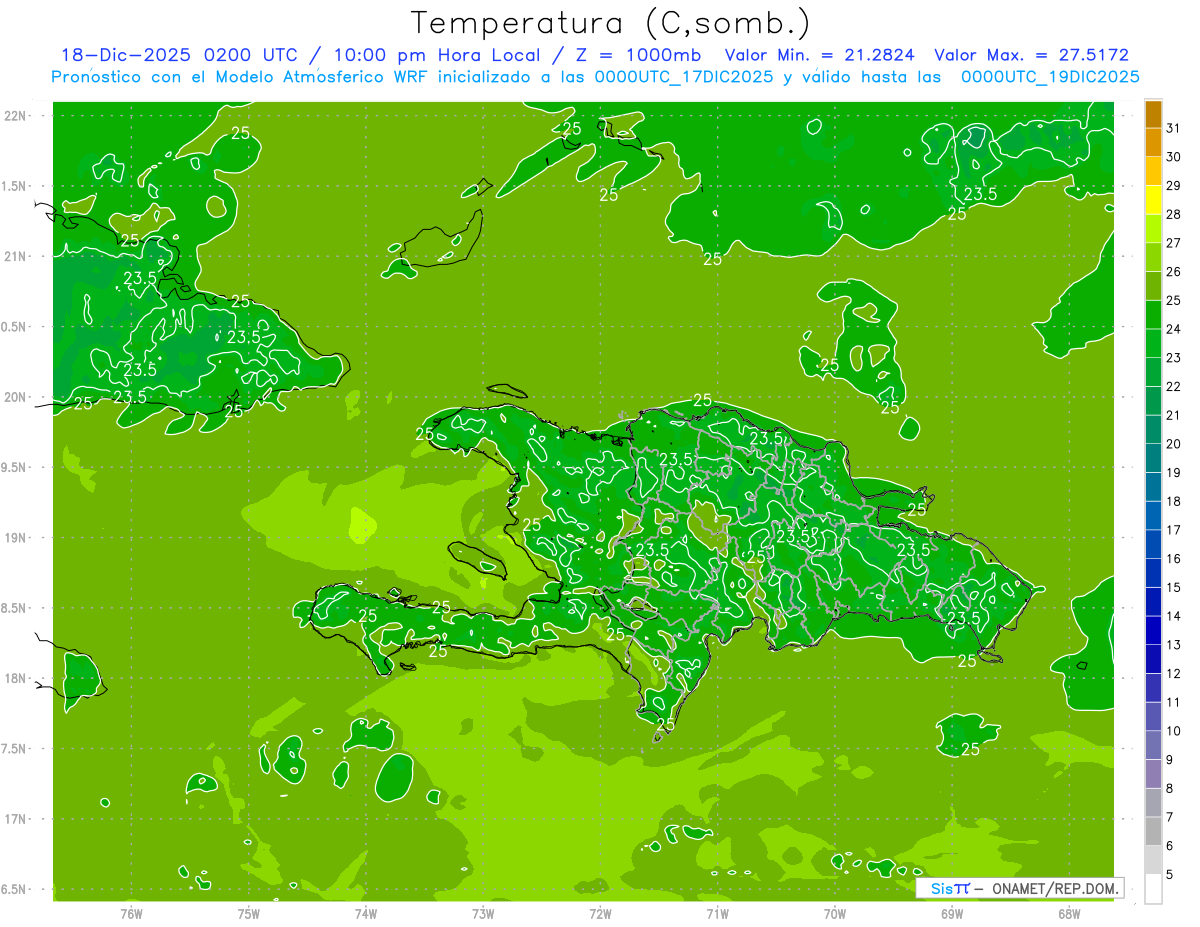Click the '20N' latitude axis label
The width and height of the screenshot is (1200, 927).
coord(15,397)
